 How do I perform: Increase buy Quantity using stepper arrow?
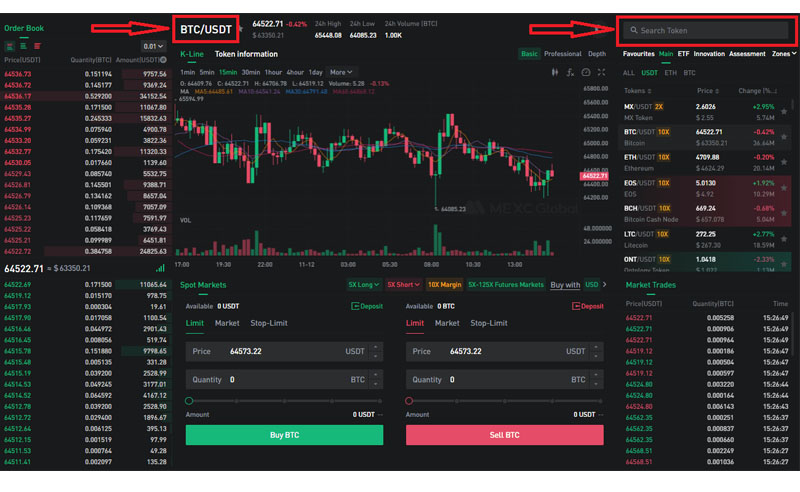pos(376,376)
